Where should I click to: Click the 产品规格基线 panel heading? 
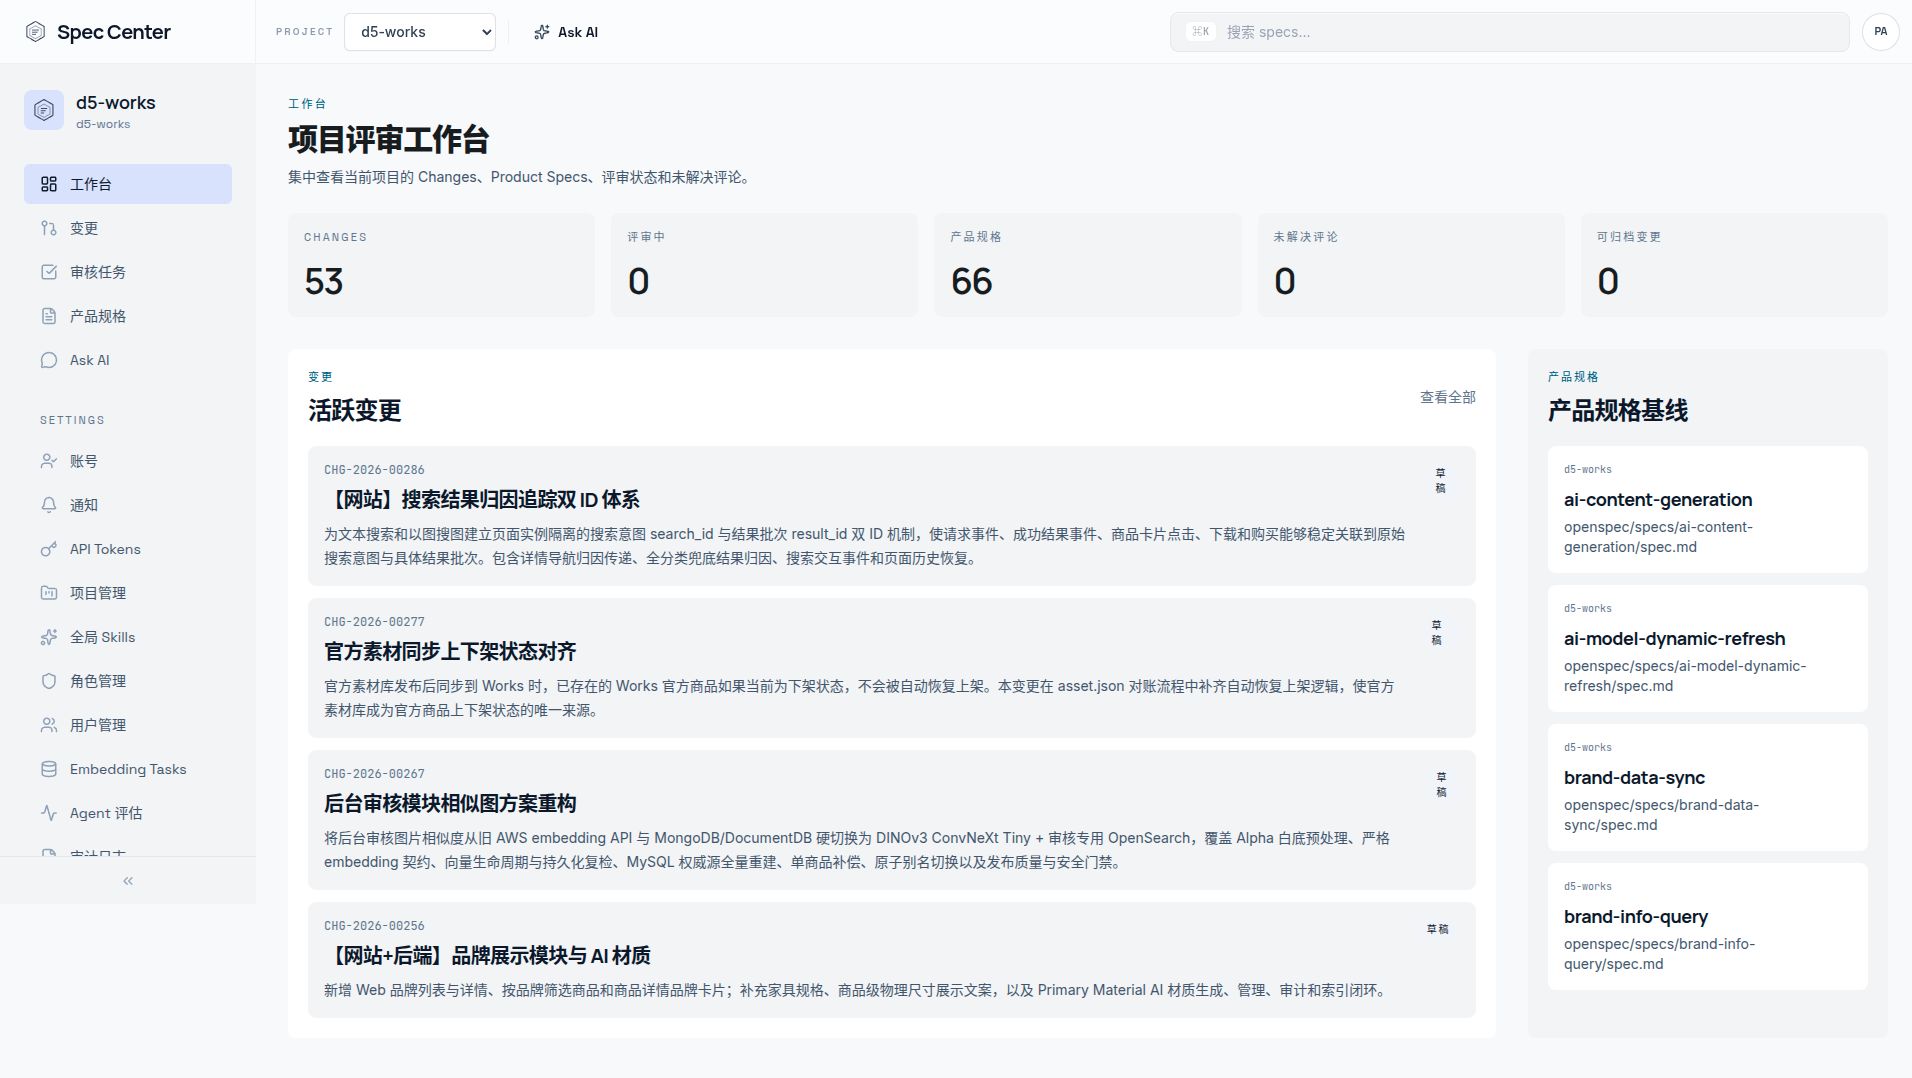pos(1617,411)
